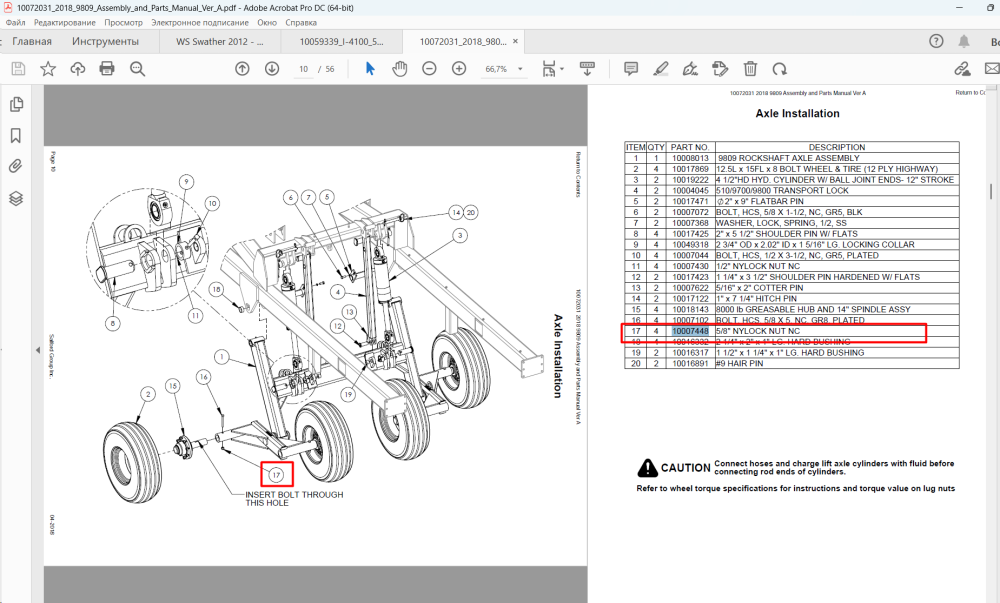Open the notifications bell

click(964, 41)
